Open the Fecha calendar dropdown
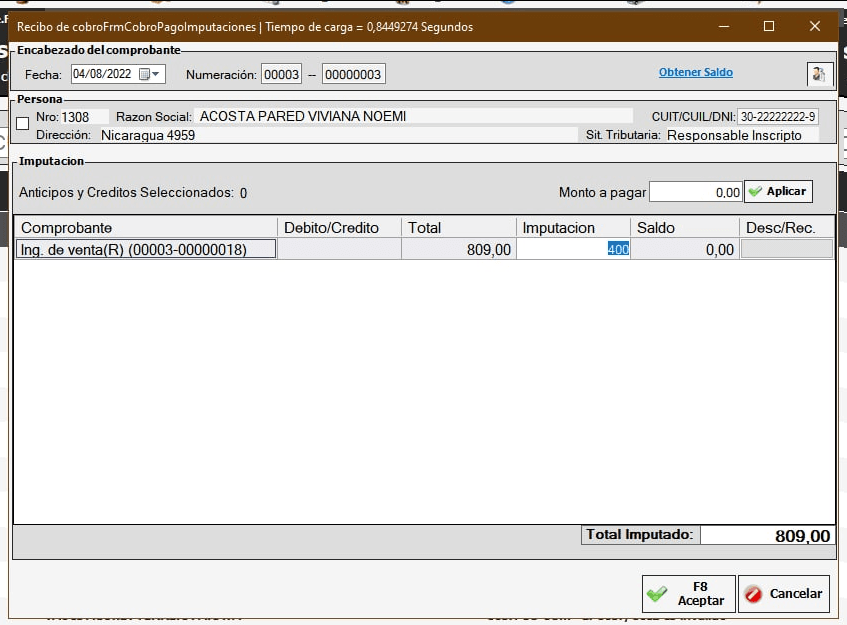This screenshot has height=625, width=847. tap(150, 74)
